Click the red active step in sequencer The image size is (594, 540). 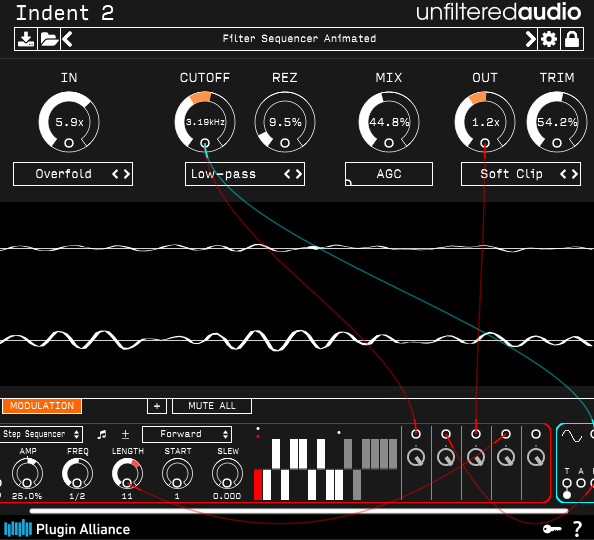(x=258, y=485)
